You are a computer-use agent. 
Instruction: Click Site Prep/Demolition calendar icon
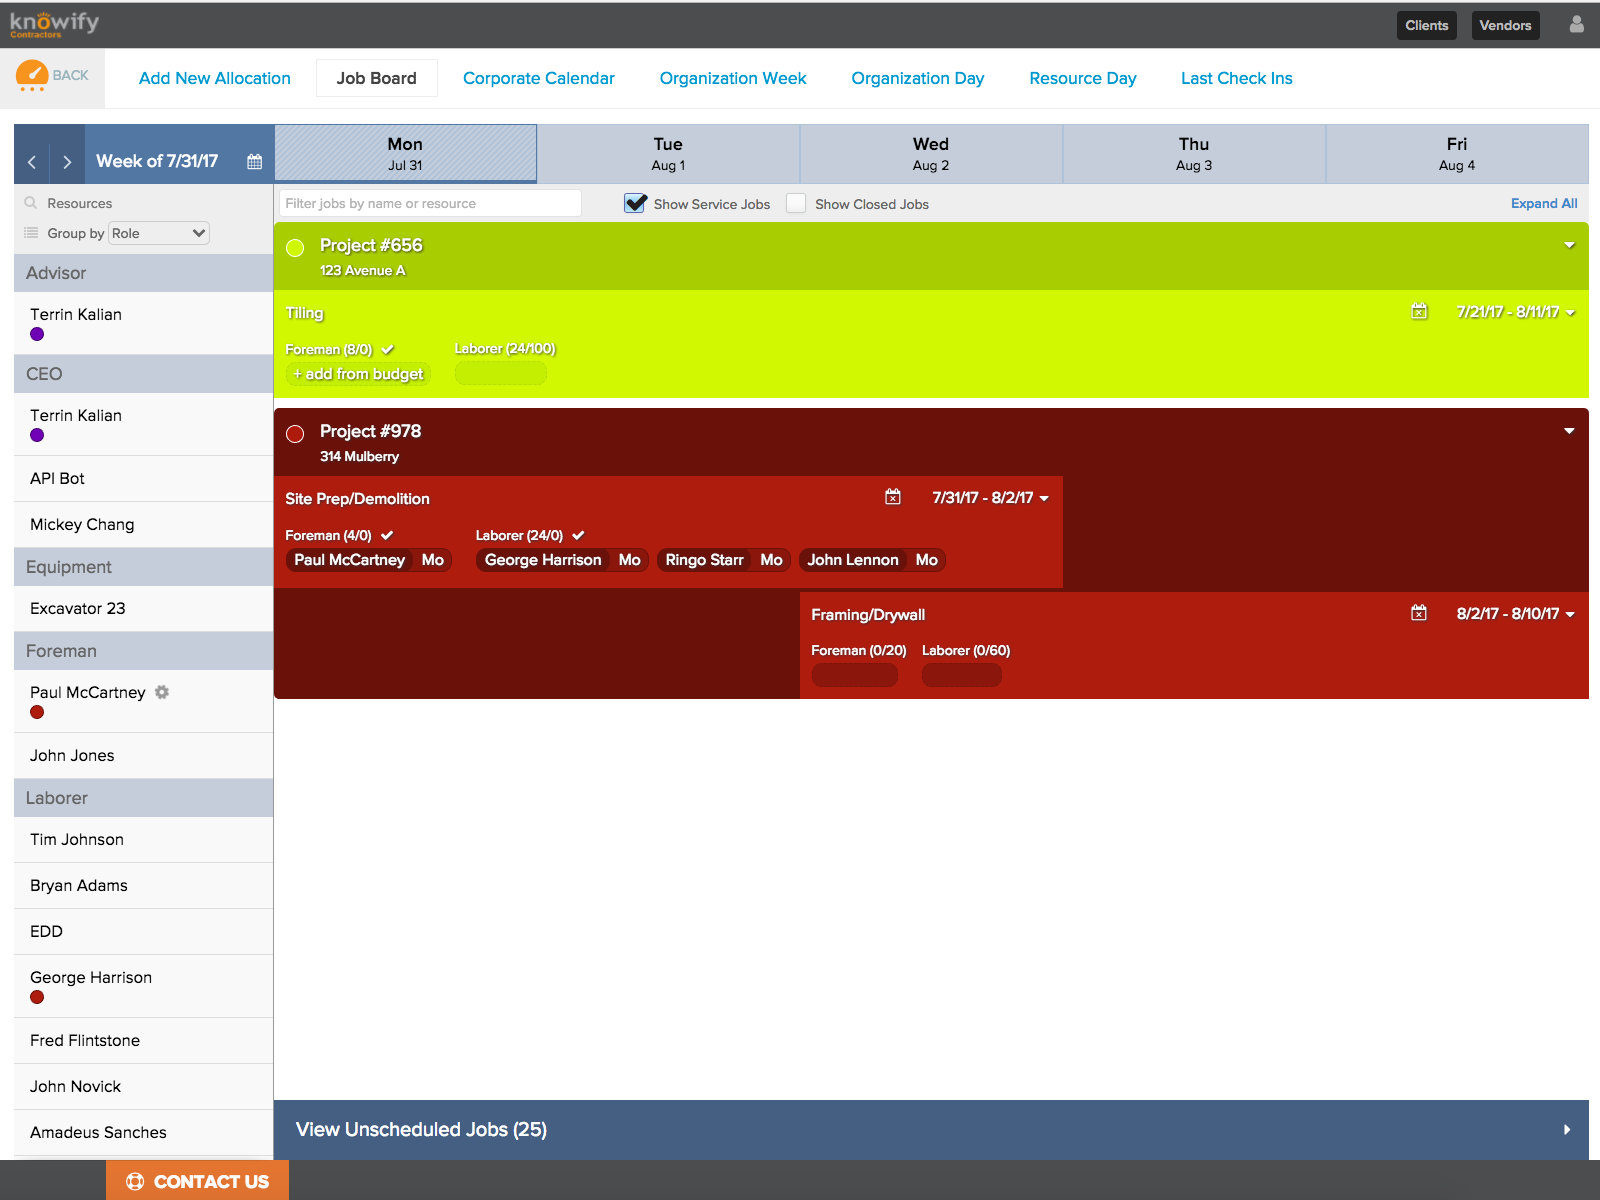pyautogui.click(x=893, y=497)
